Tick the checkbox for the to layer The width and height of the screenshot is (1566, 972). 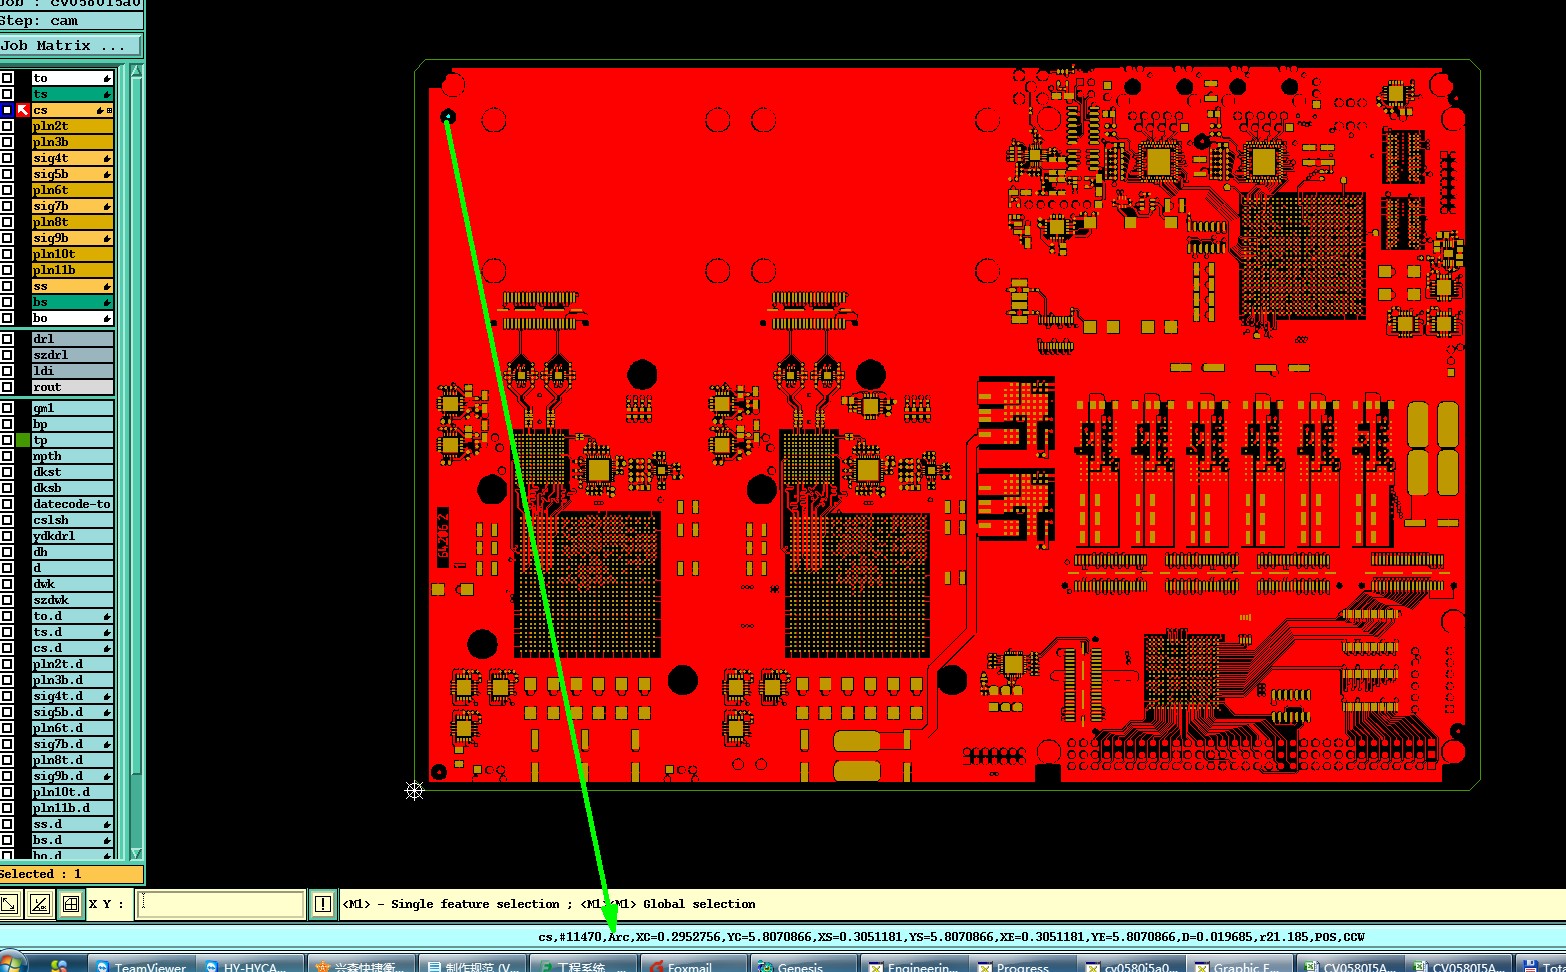7,78
